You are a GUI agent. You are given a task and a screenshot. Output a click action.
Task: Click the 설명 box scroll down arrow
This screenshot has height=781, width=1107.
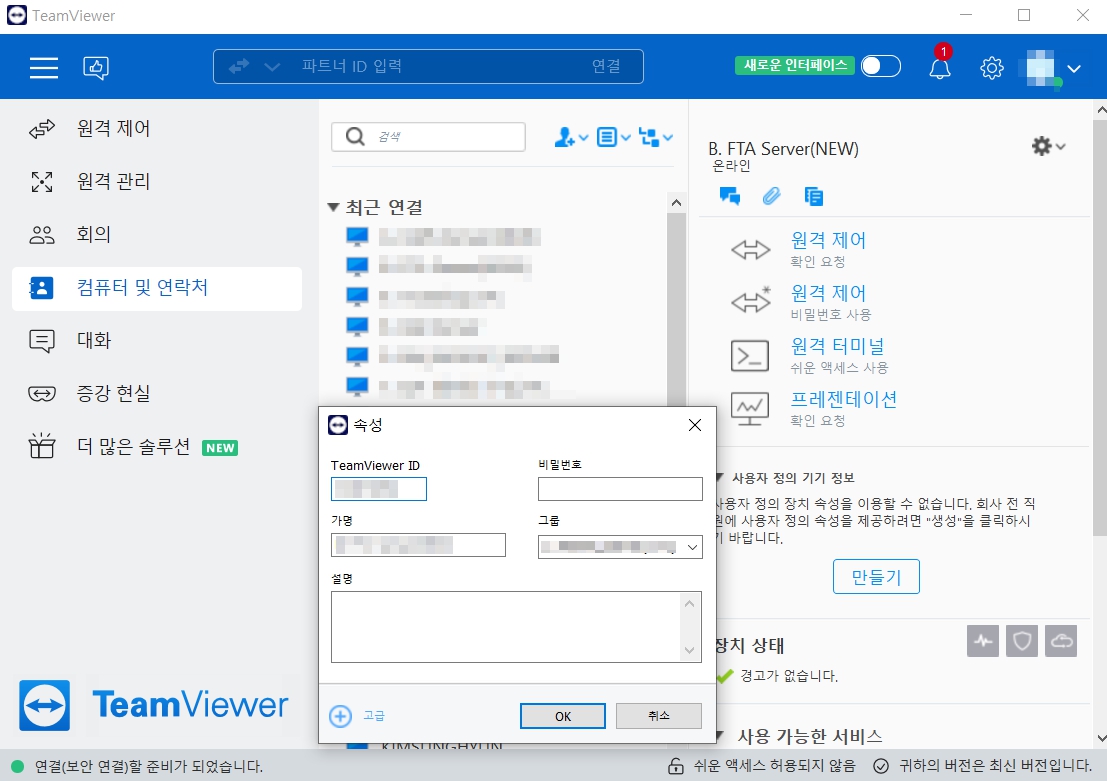pos(690,650)
